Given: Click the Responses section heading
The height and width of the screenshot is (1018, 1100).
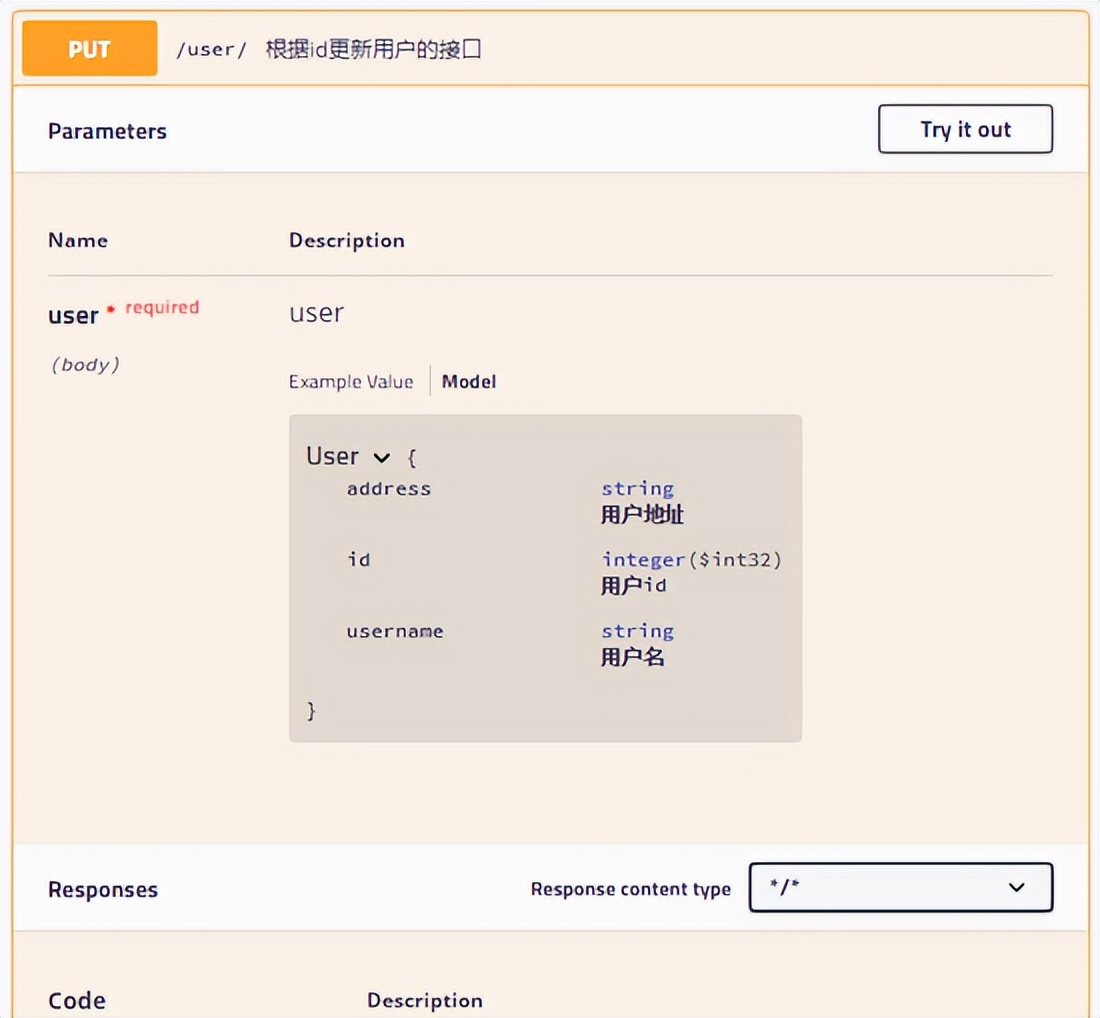Looking at the screenshot, I should point(103,888).
